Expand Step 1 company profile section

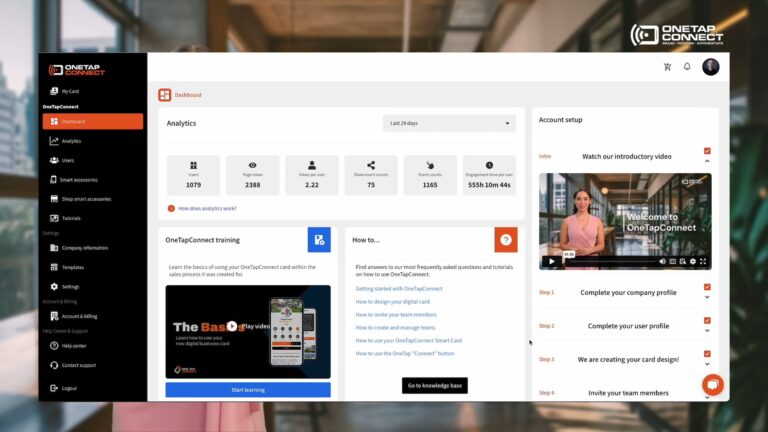[707, 297]
